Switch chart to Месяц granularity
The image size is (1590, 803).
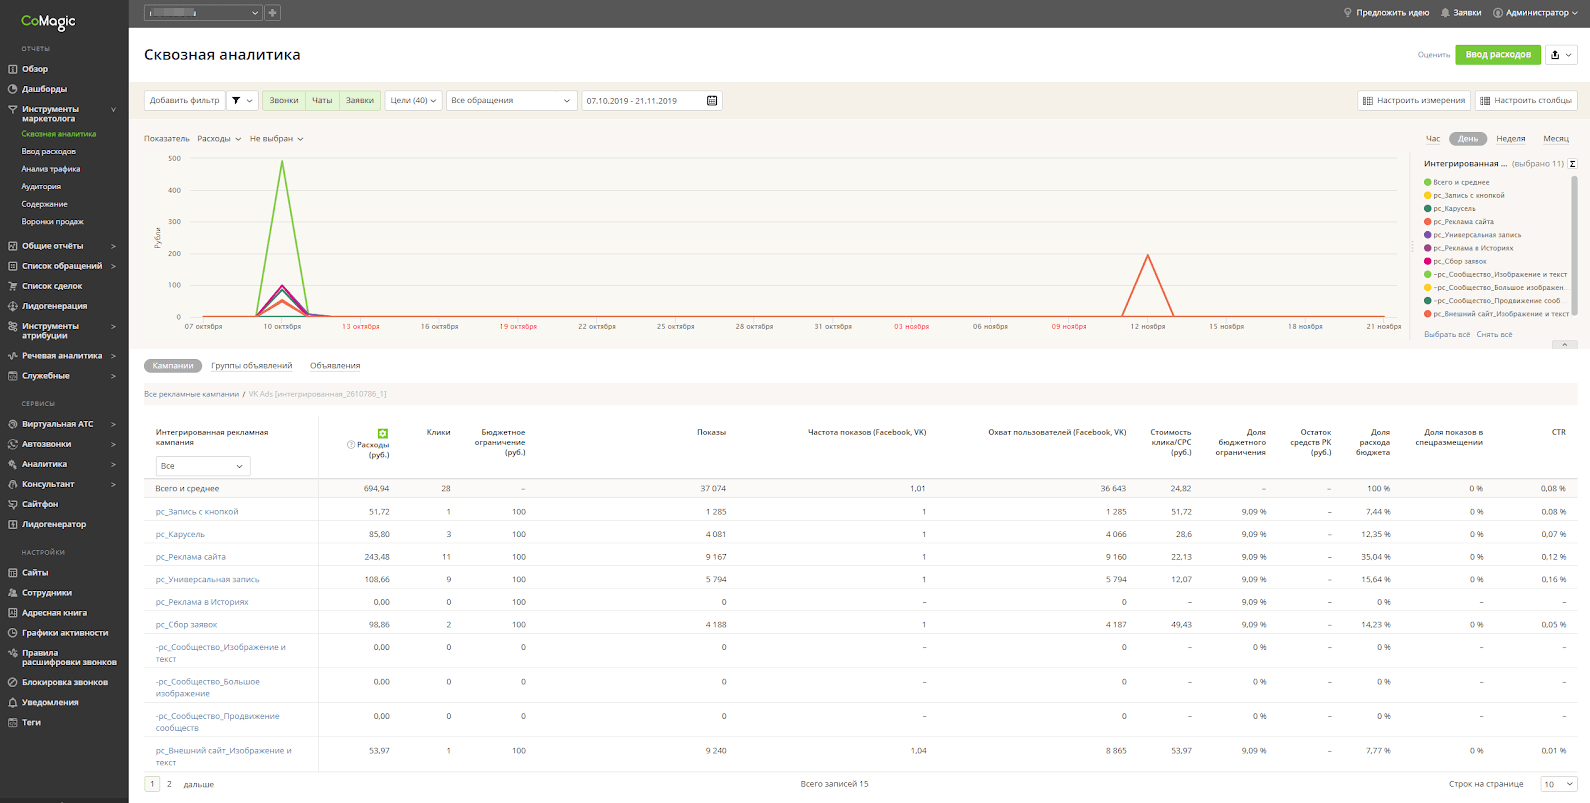(x=1556, y=139)
